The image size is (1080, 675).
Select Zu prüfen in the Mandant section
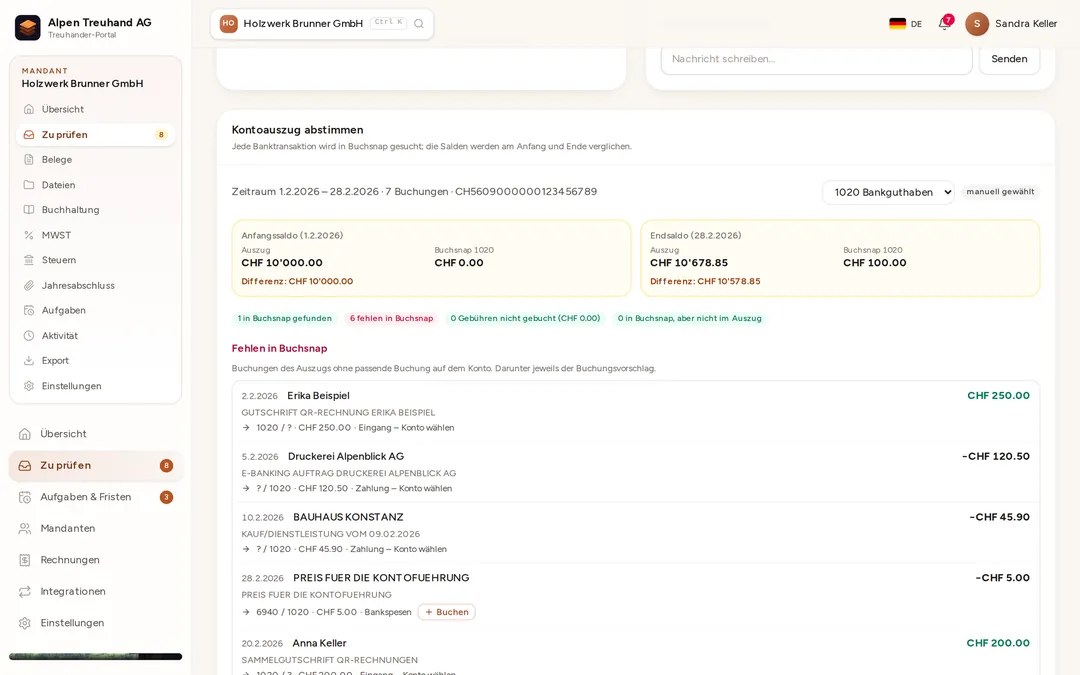pyautogui.click(x=96, y=134)
